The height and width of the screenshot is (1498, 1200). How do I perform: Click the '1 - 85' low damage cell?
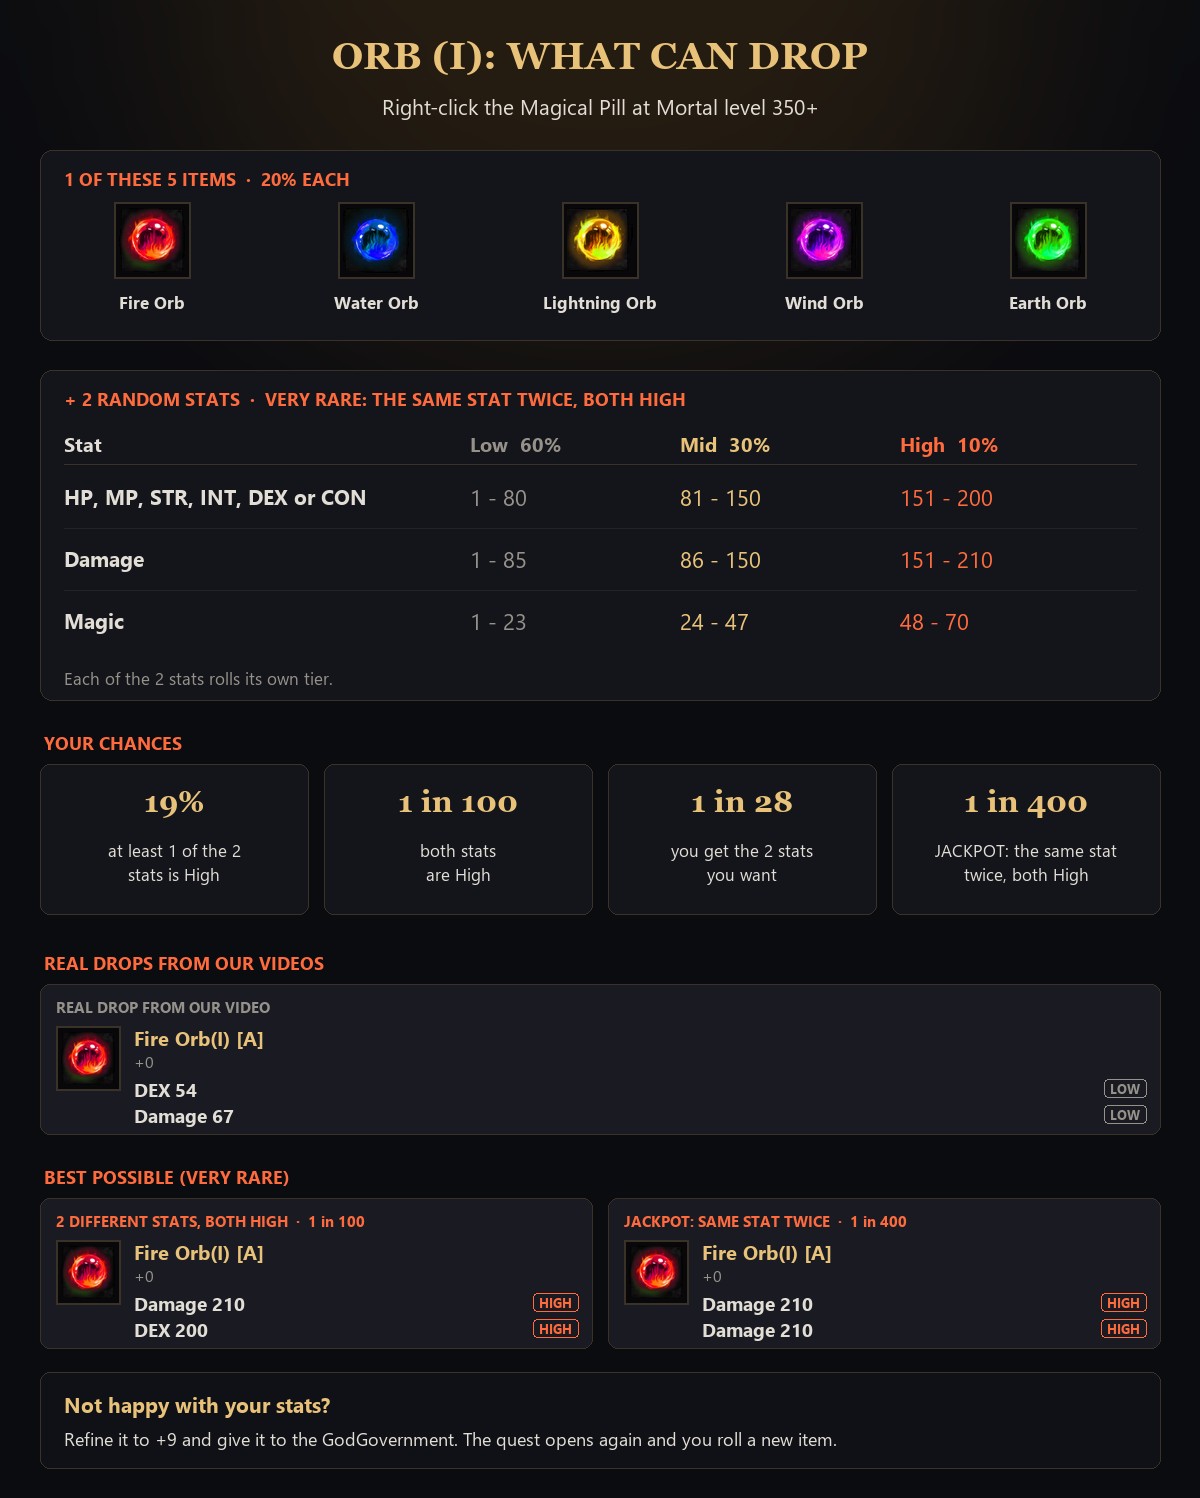499,560
